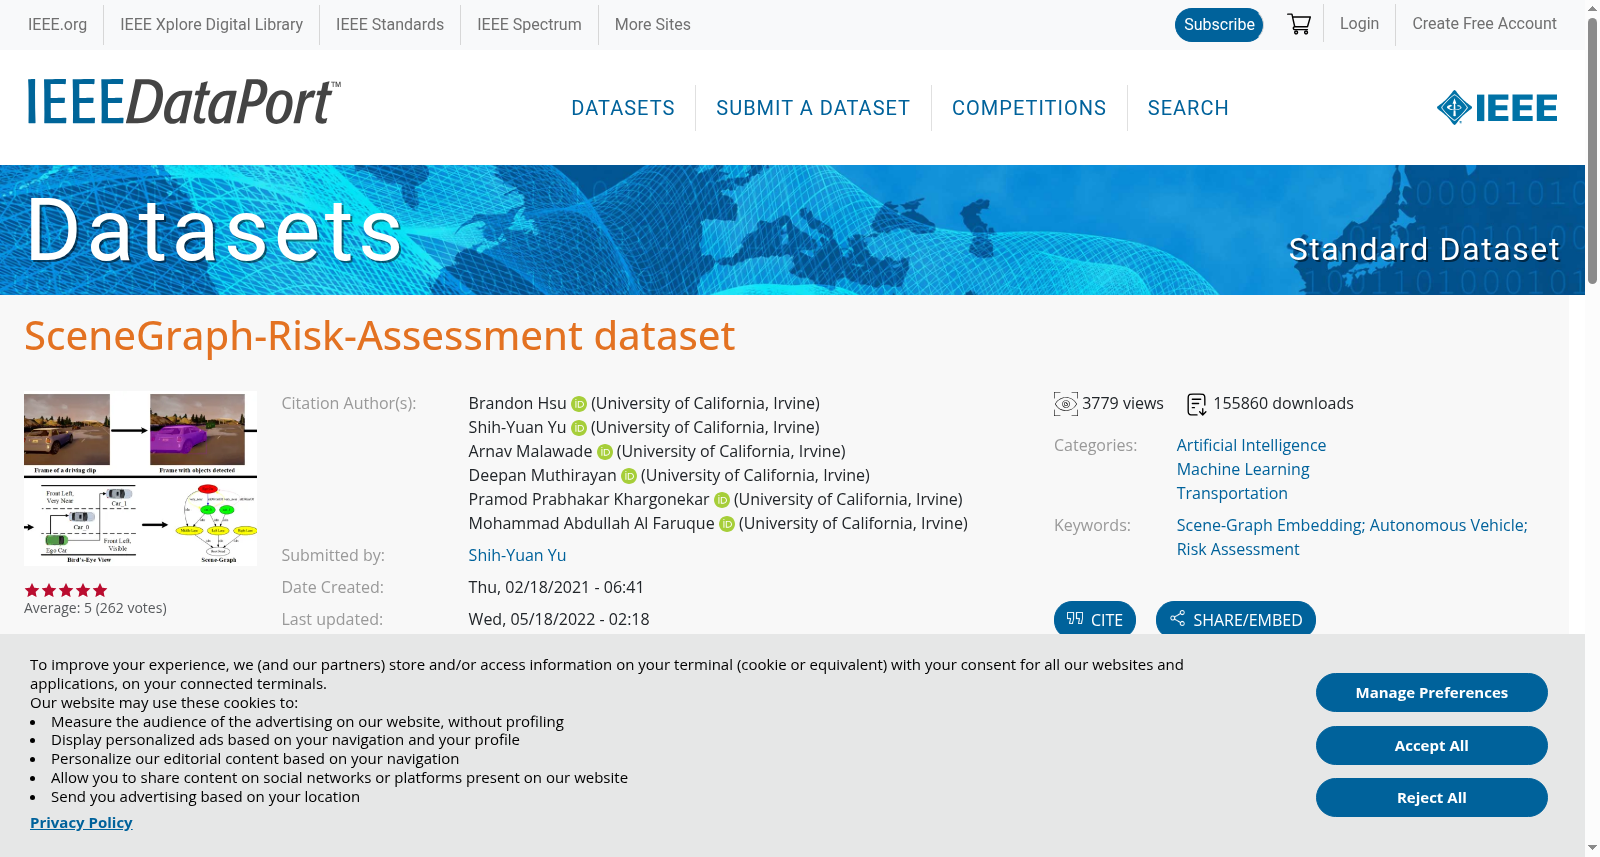The width and height of the screenshot is (1600, 857).
Task: Open IEEE Standards link
Action: (390, 24)
